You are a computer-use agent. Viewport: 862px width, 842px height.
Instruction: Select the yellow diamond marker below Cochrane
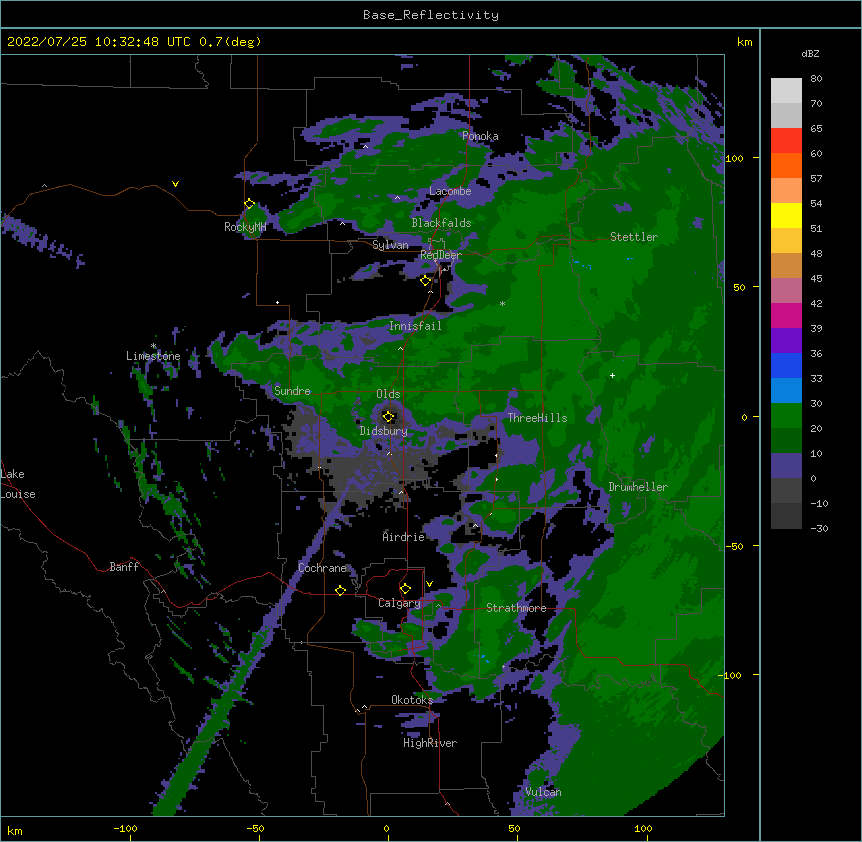click(x=340, y=590)
